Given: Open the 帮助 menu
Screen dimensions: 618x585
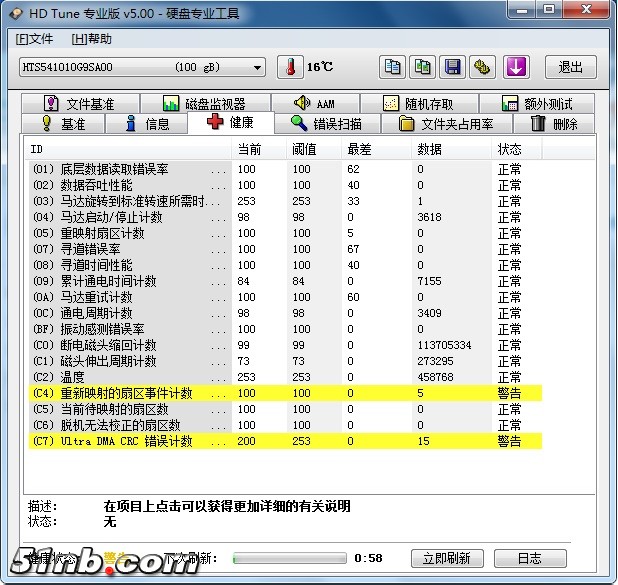Looking at the screenshot, I should [92, 39].
